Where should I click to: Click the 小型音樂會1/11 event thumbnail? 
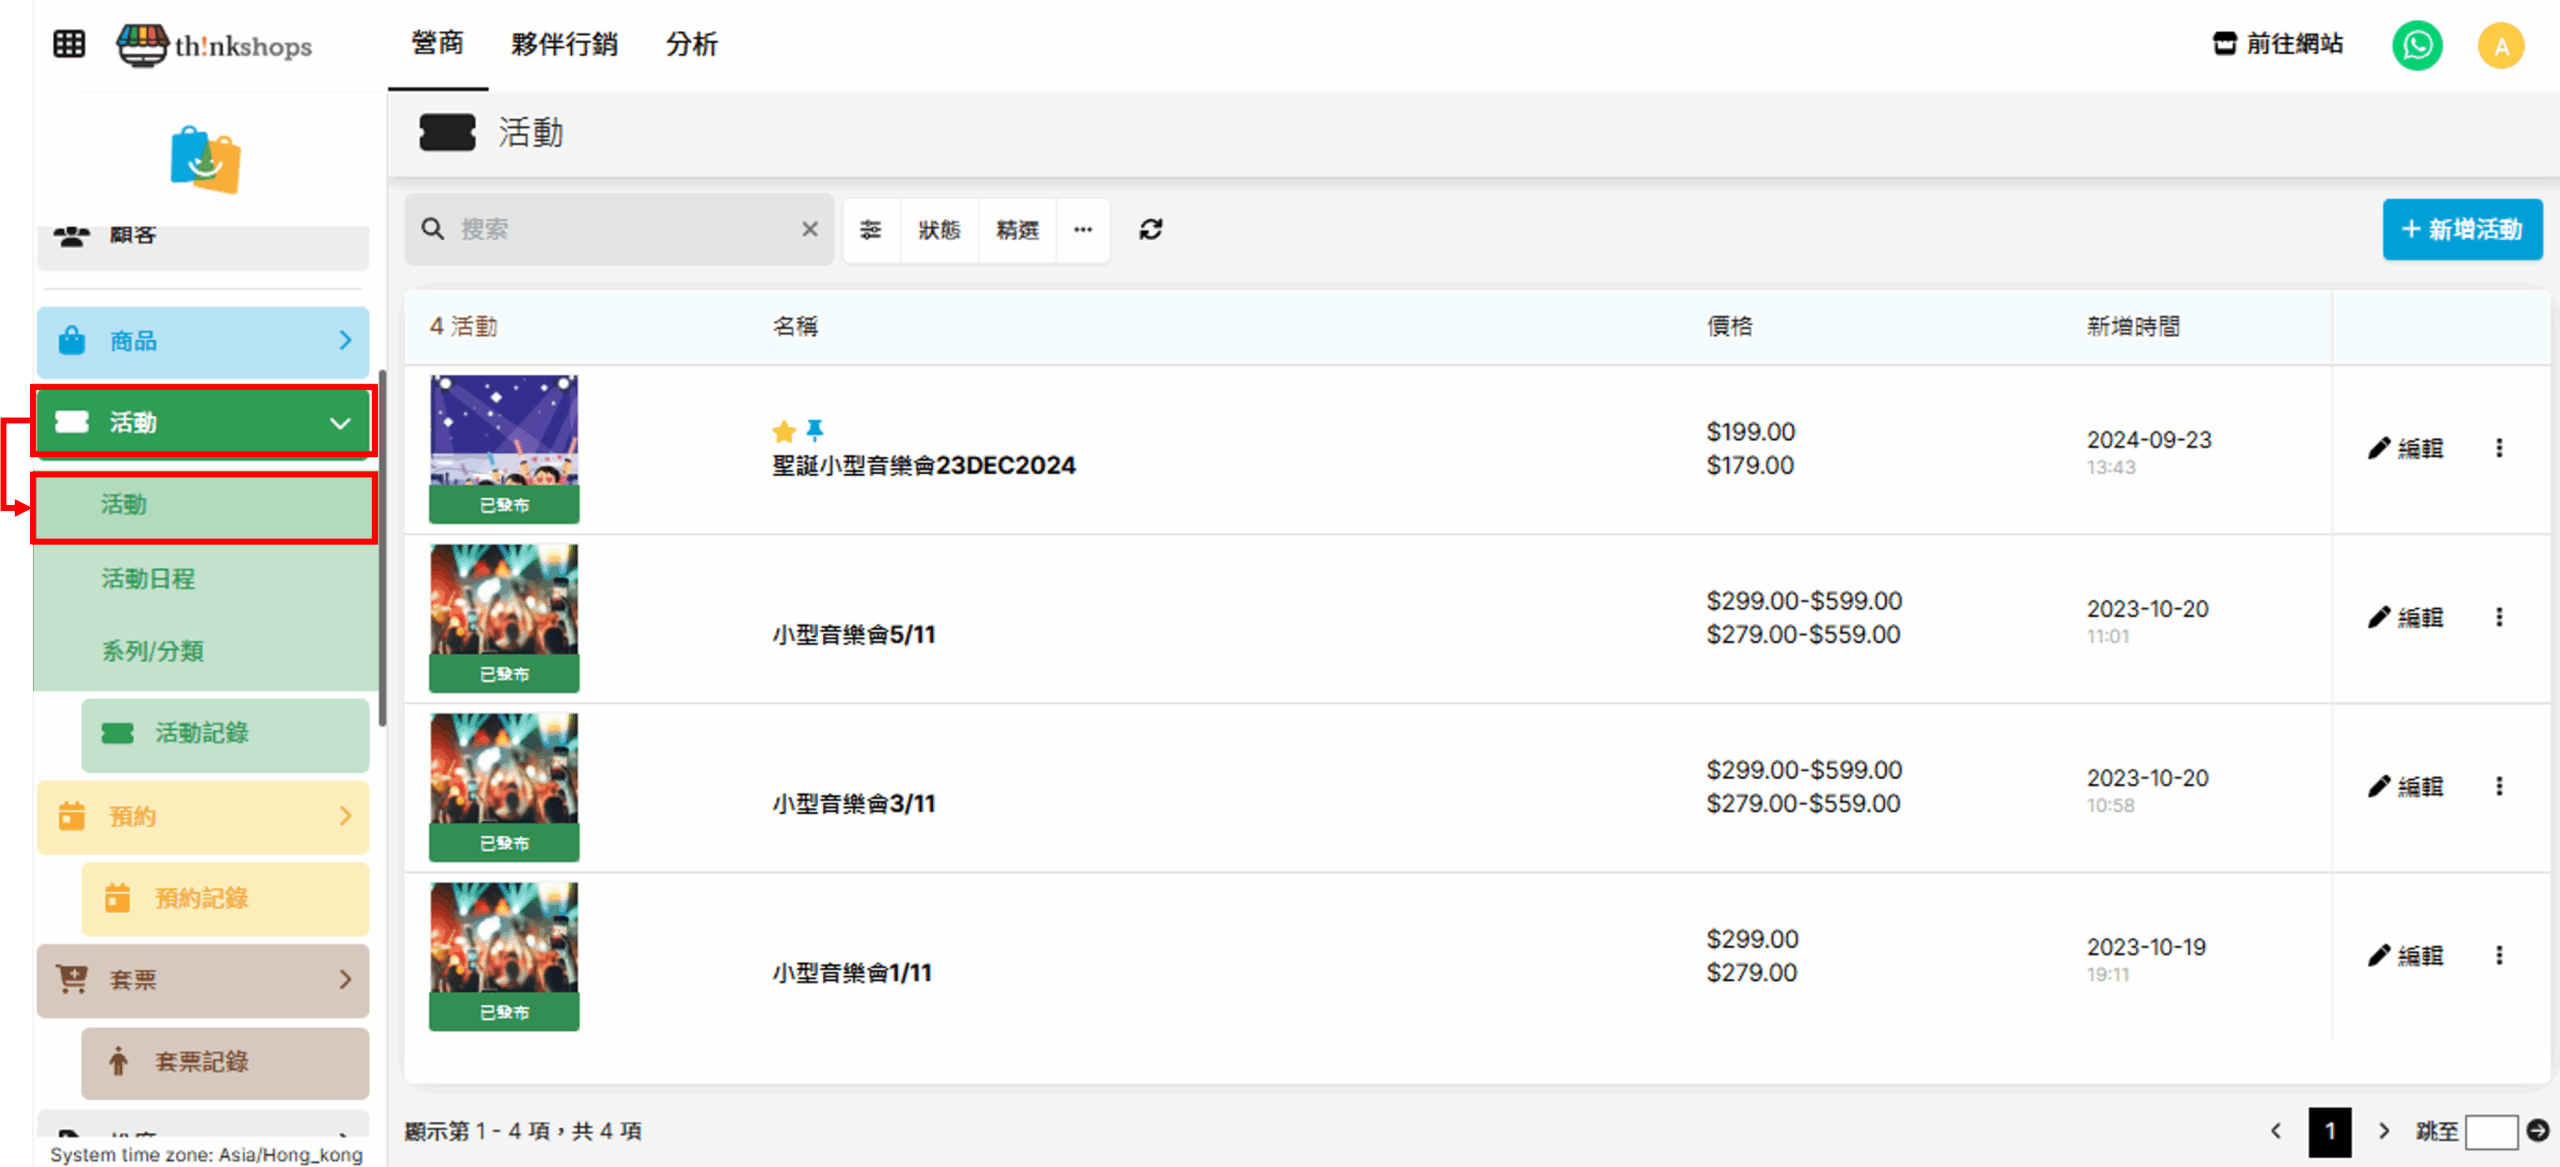click(504, 938)
